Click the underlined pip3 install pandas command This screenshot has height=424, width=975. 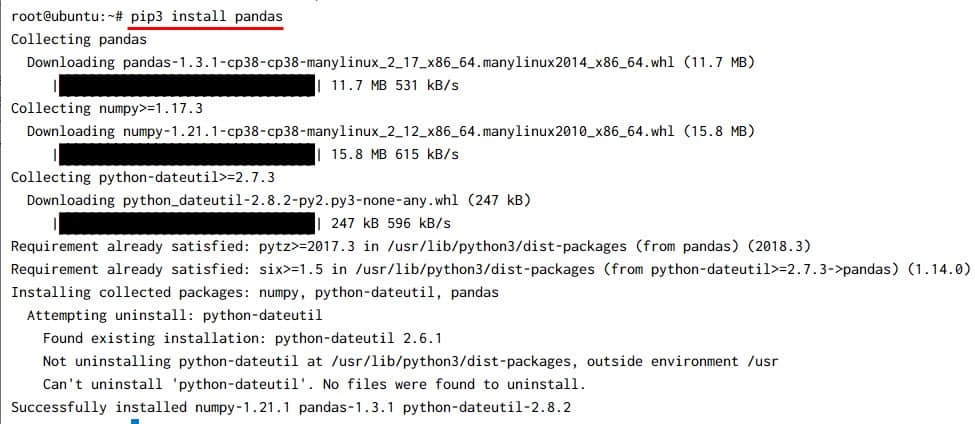(206, 17)
